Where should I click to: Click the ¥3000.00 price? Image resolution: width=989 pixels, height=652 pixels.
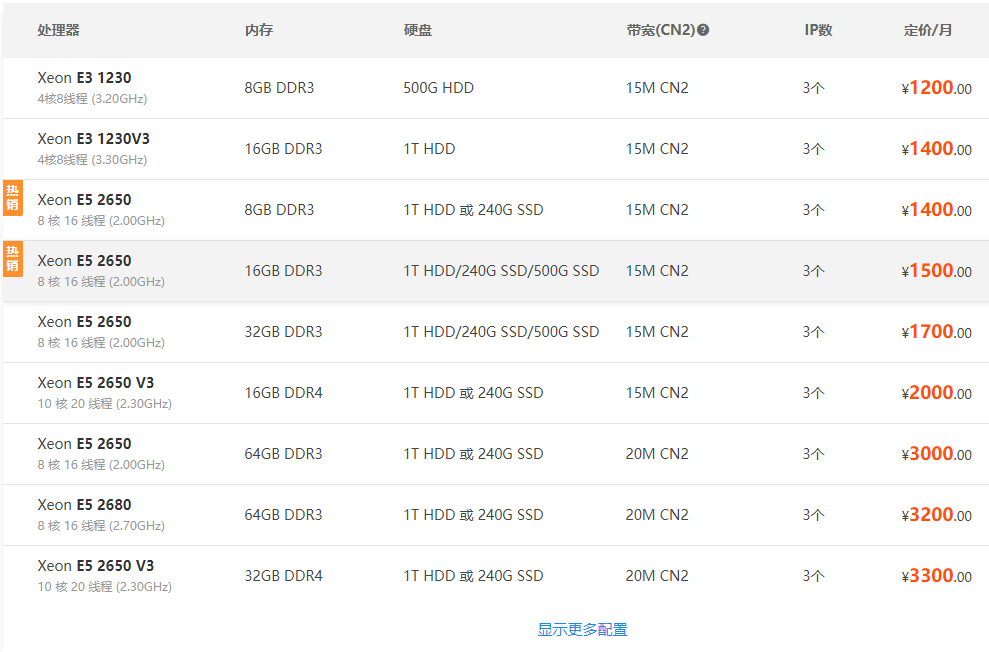point(937,454)
